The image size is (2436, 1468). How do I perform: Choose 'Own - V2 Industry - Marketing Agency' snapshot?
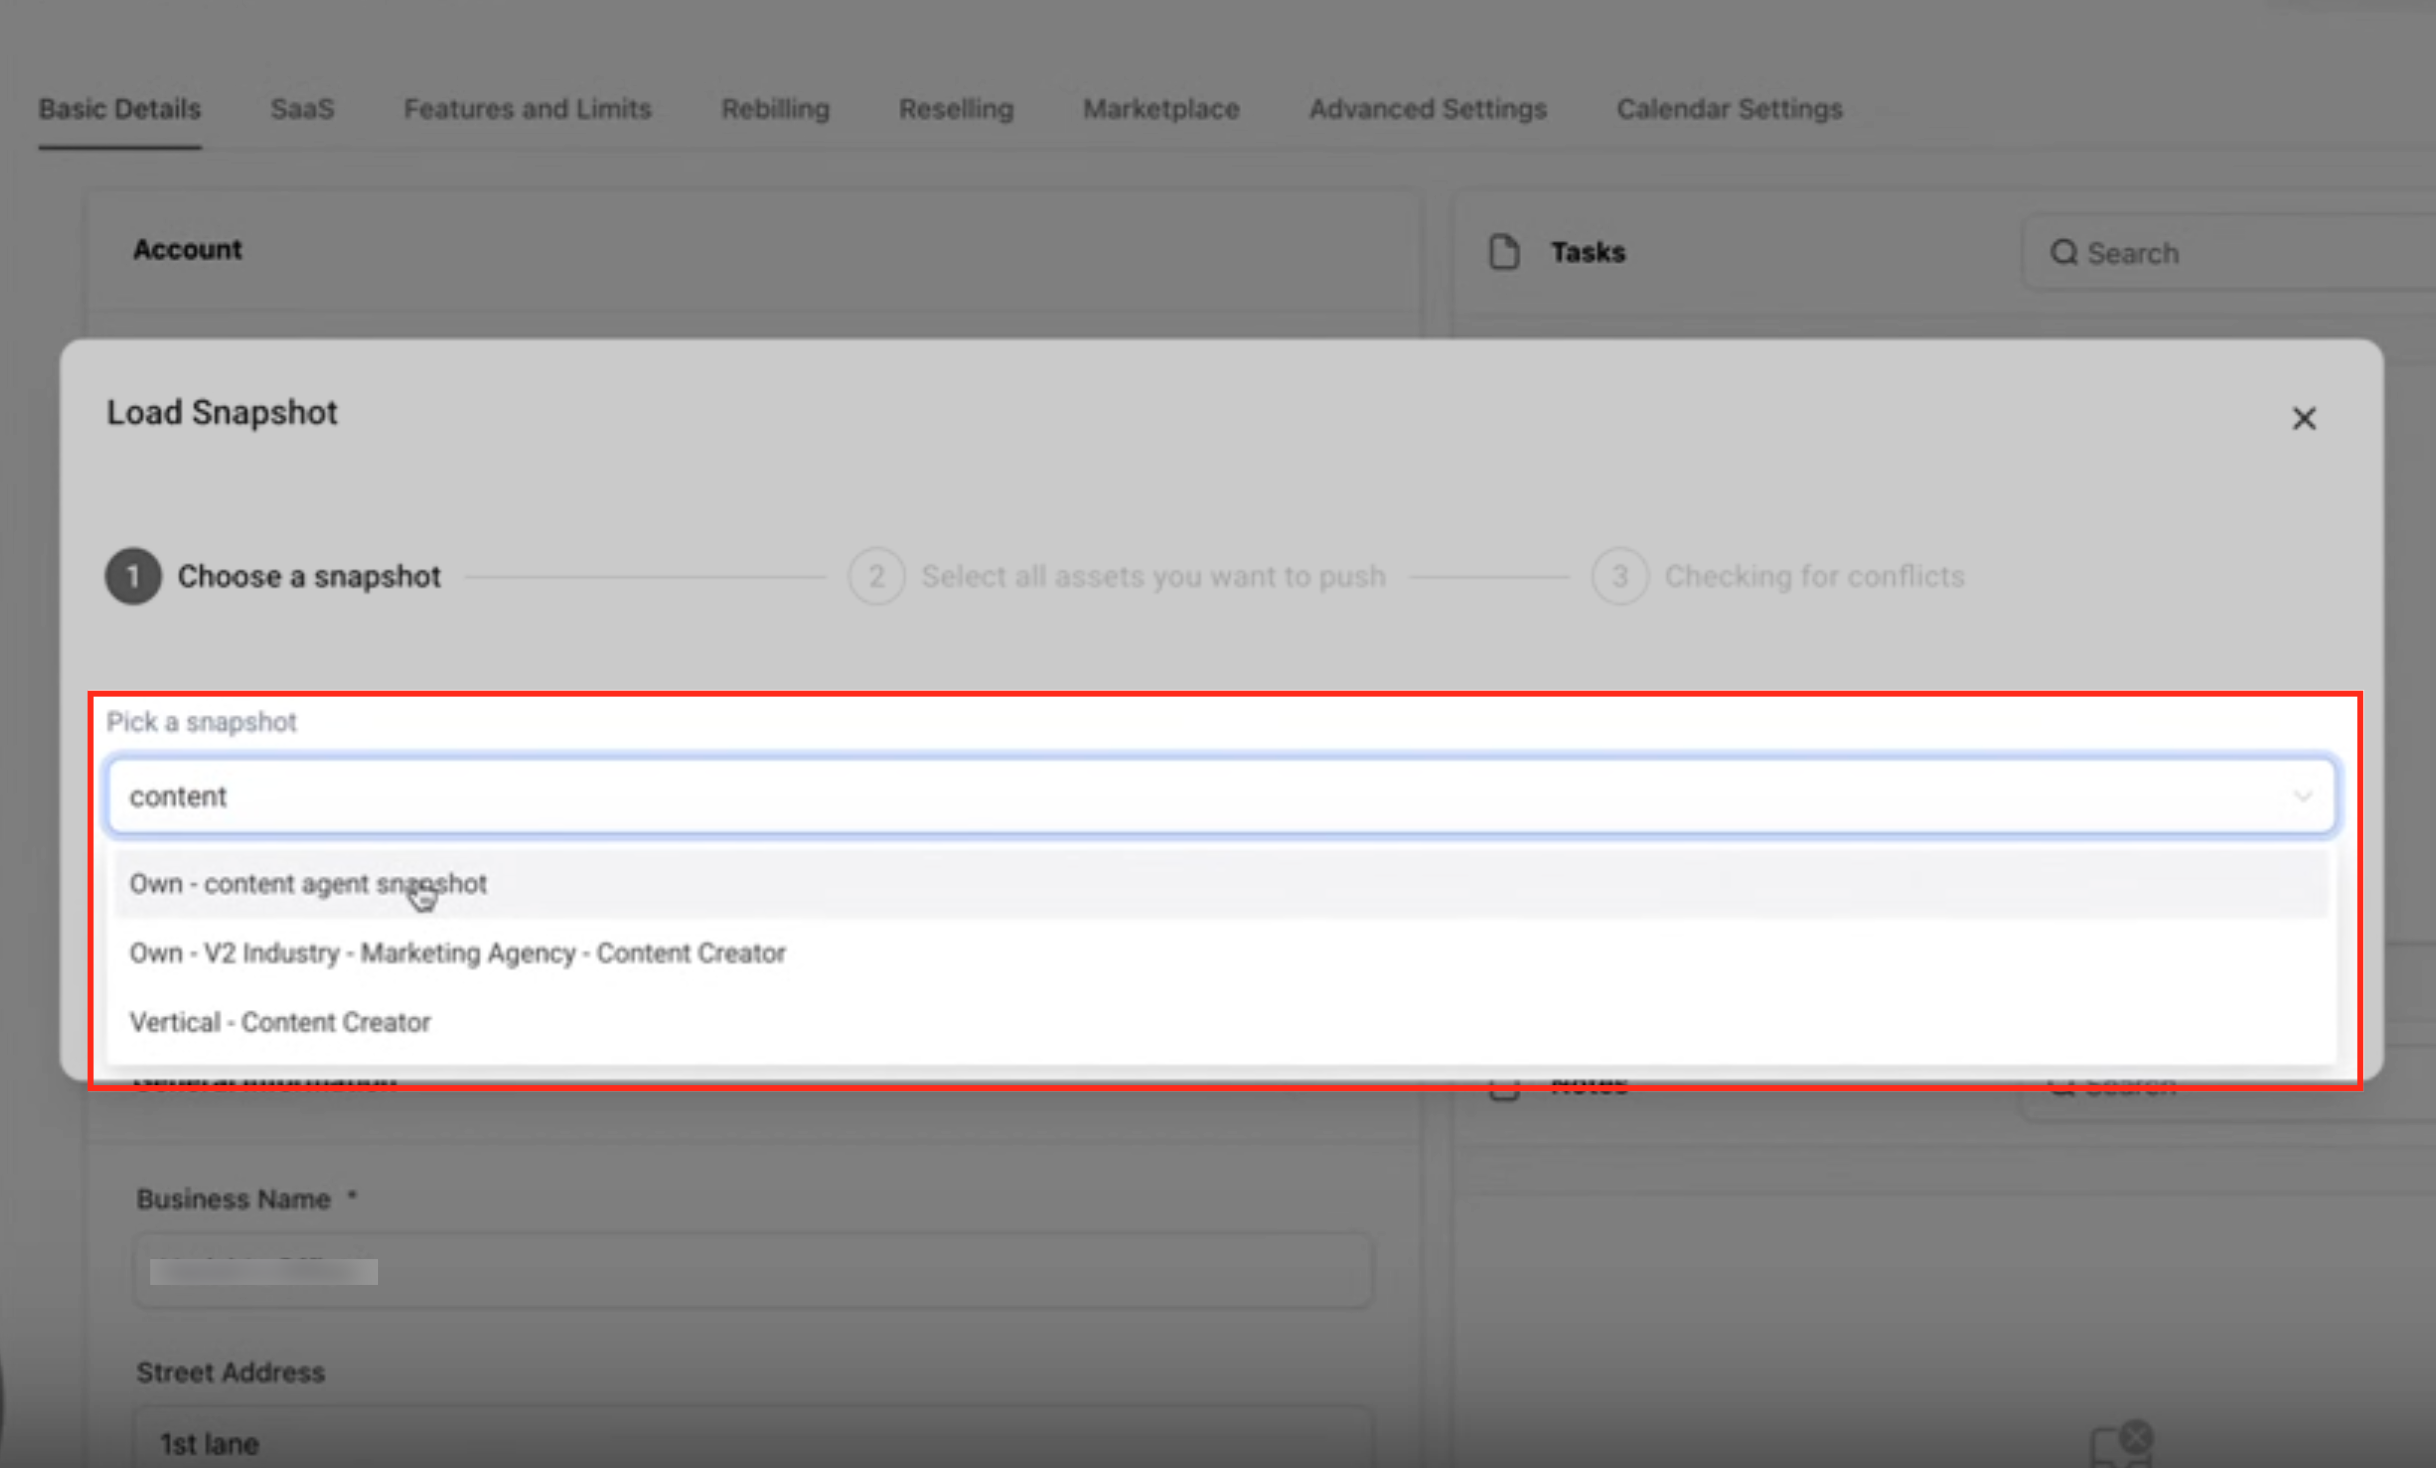457,953
